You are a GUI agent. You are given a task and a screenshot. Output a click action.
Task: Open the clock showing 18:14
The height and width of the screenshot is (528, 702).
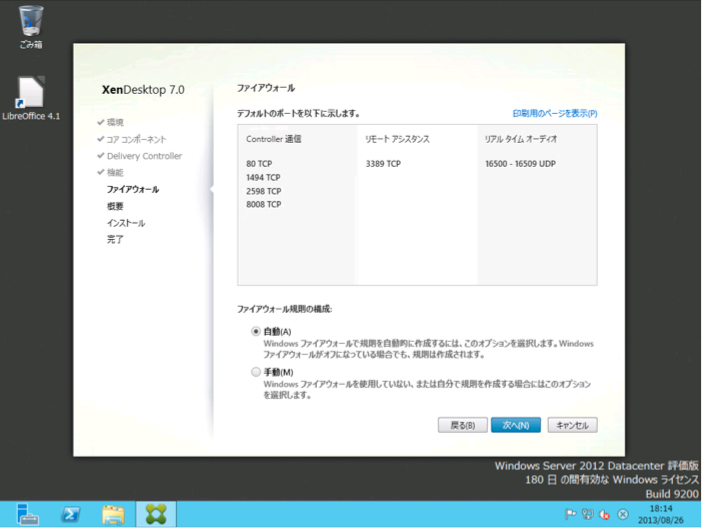coord(661,514)
